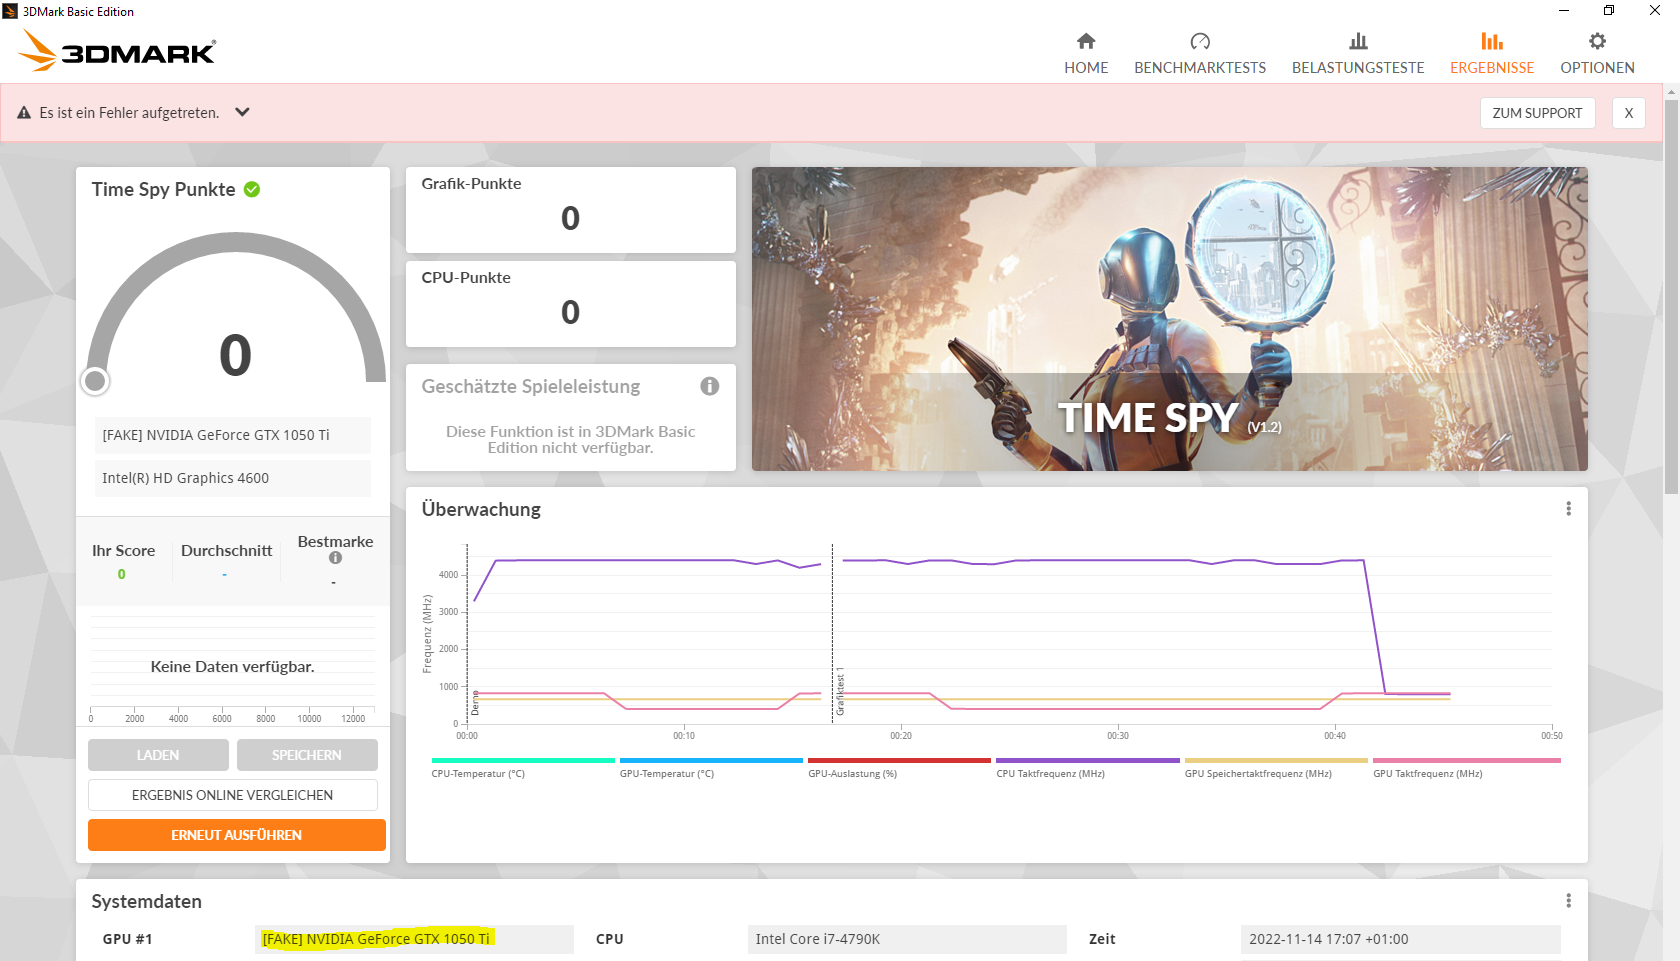1680x961 pixels.
Task: Open the Home icon in navigation
Action: pos(1086,41)
